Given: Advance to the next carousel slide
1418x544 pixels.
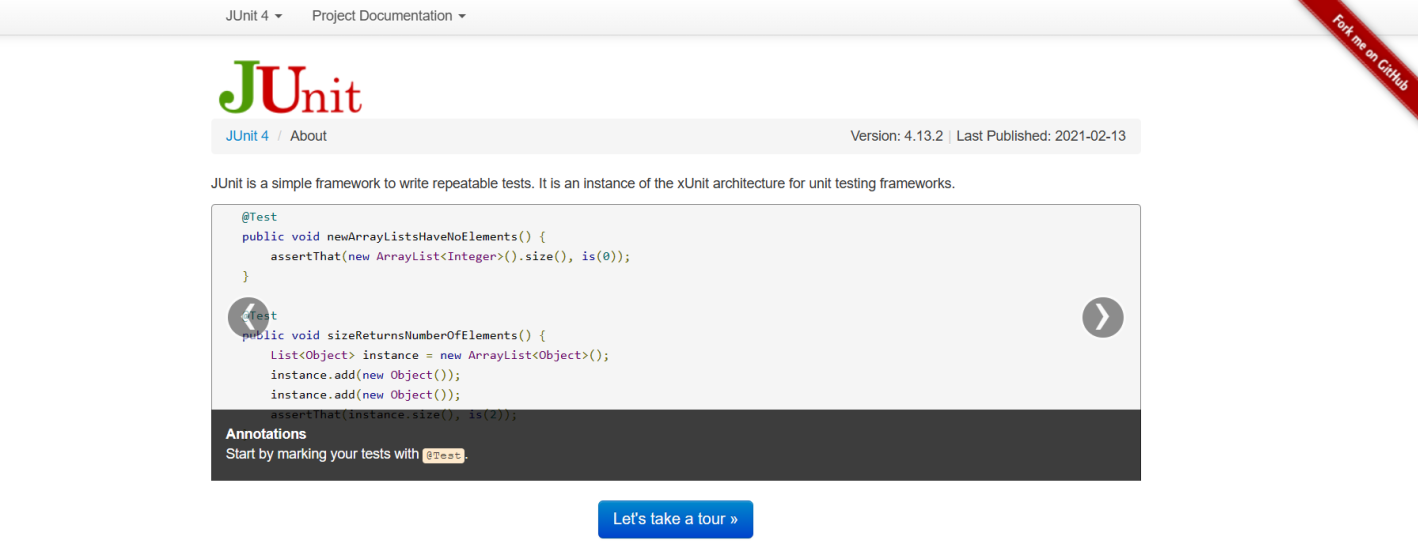Looking at the screenshot, I should pyautogui.click(x=1102, y=317).
